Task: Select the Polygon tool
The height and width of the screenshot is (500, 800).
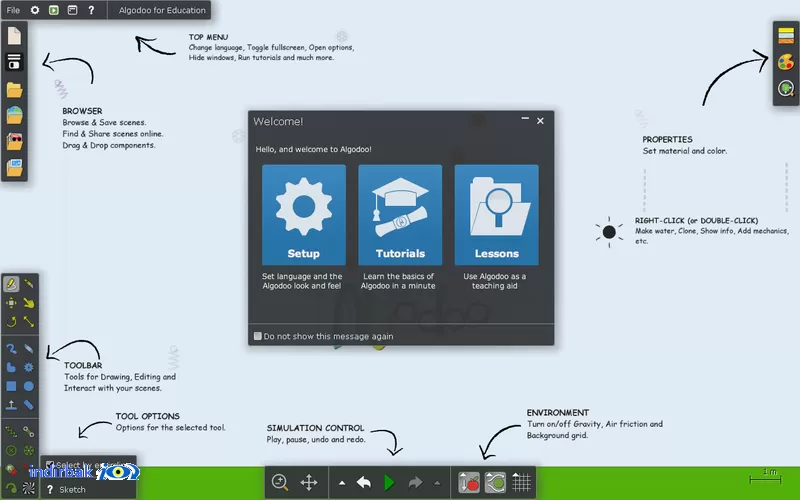Action: [11, 367]
